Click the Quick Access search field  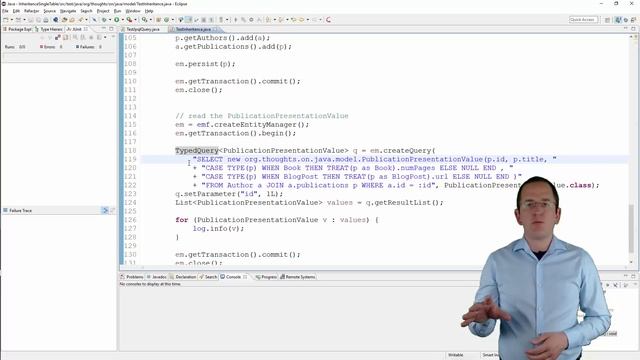click(583, 20)
